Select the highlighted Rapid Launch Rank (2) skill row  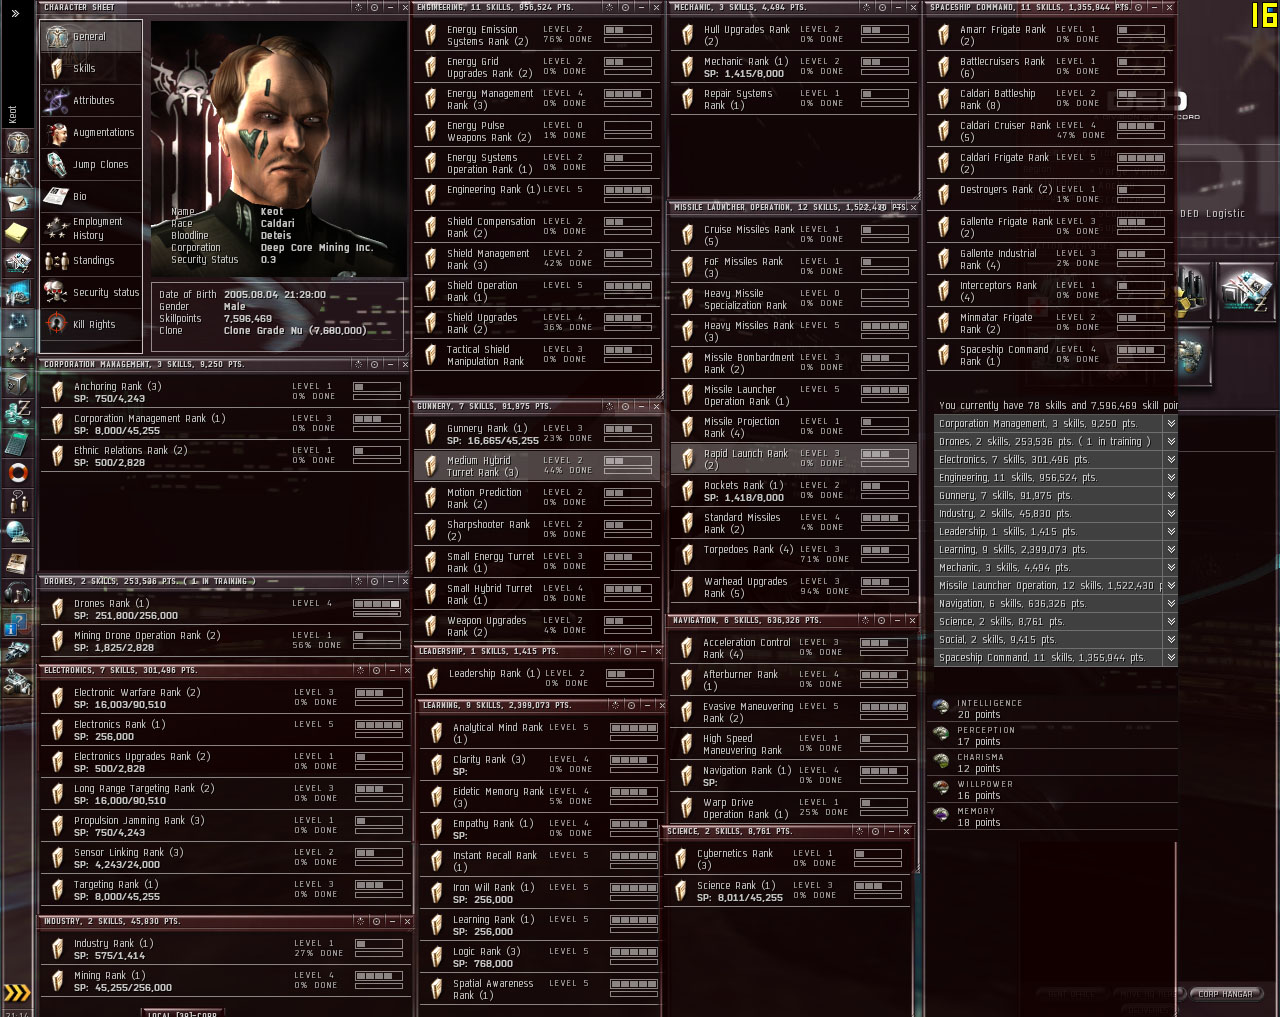[x=793, y=458]
